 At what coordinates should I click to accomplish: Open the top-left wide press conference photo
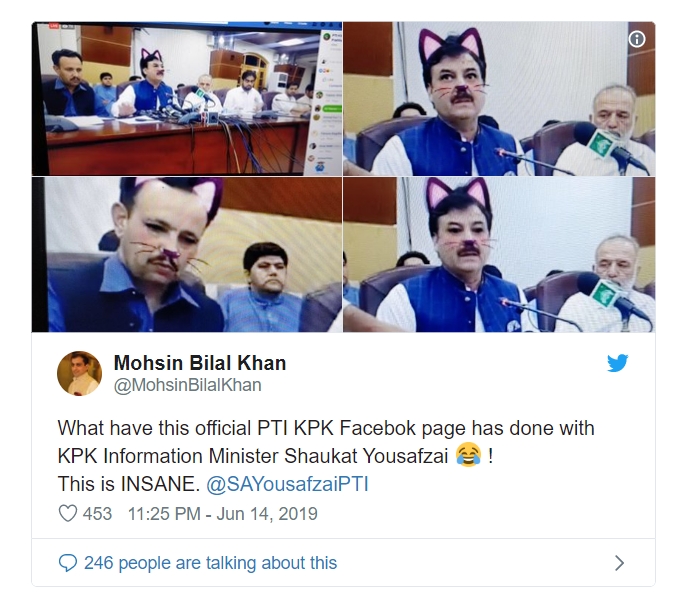click(x=187, y=99)
